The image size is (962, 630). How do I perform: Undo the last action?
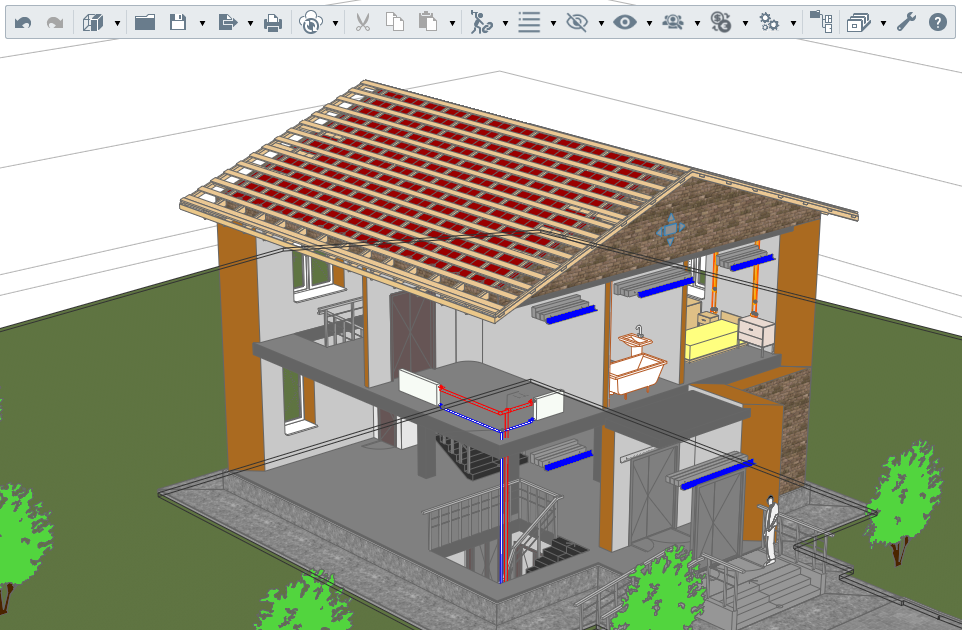[x=23, y=23]
